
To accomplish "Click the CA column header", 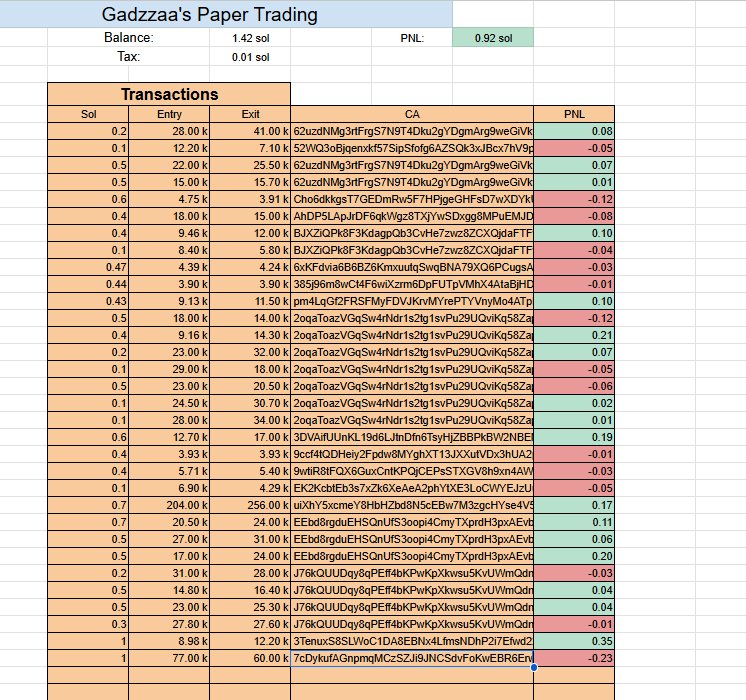I will (x=412, y=114).
